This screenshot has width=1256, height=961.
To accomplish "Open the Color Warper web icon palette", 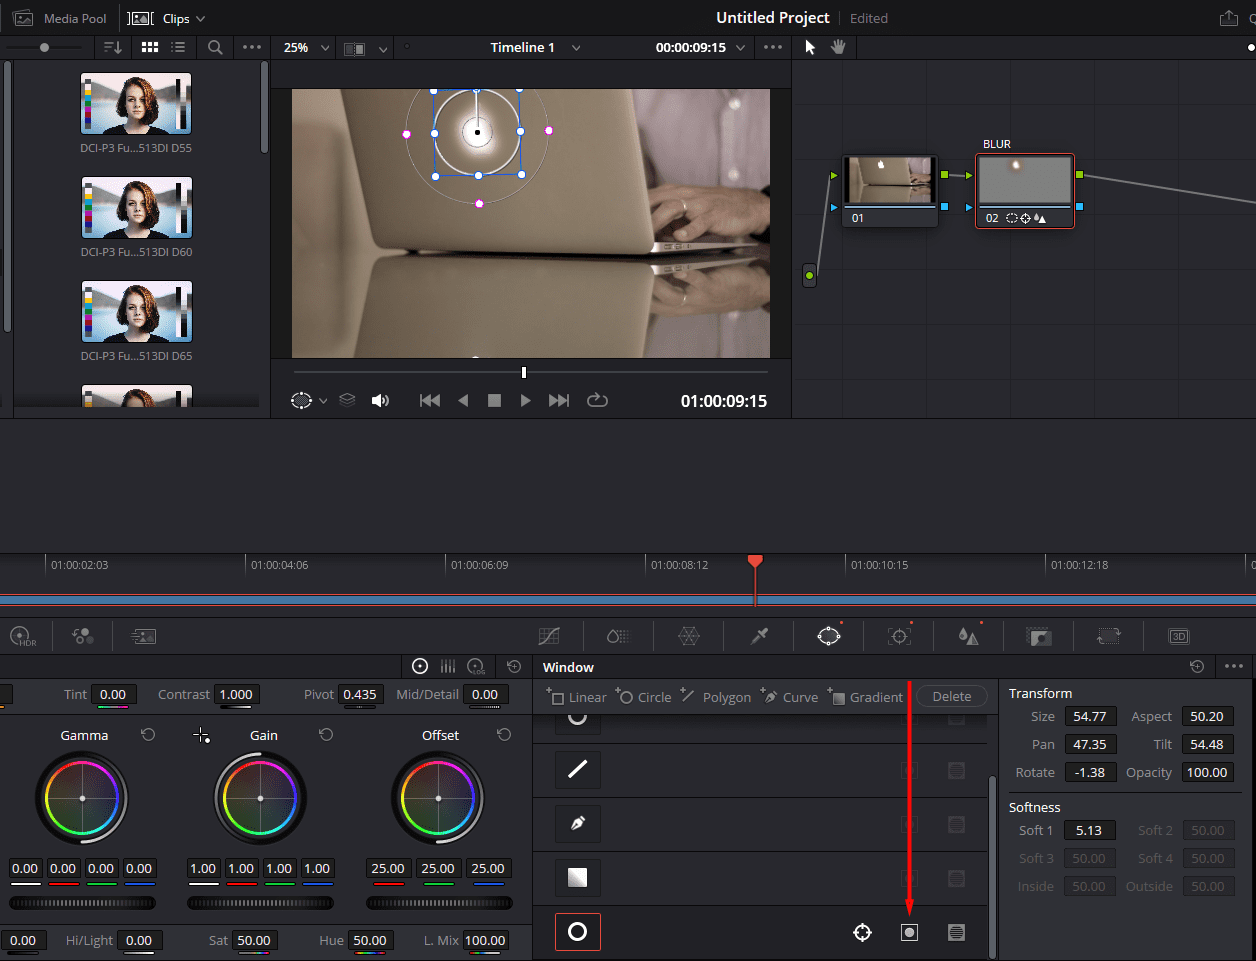I will point(689,636).
